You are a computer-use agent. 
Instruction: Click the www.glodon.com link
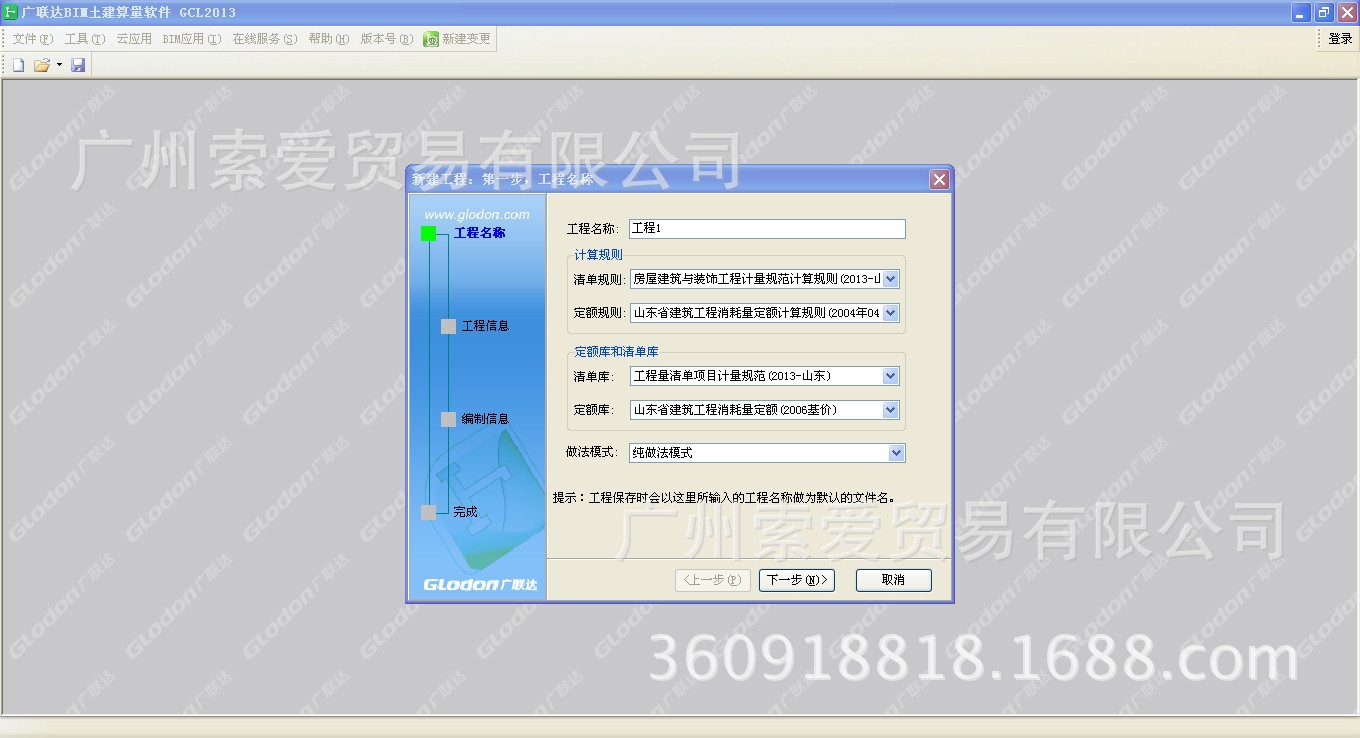coord(477,215)
